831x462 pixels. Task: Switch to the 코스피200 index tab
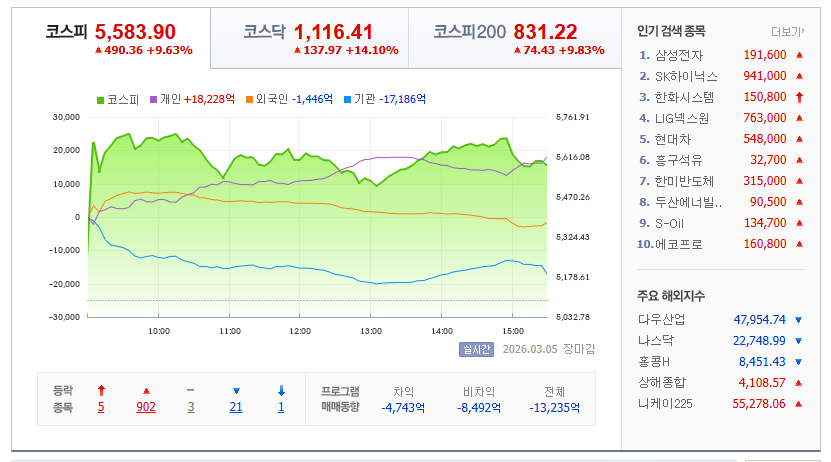tap(515, 38)
